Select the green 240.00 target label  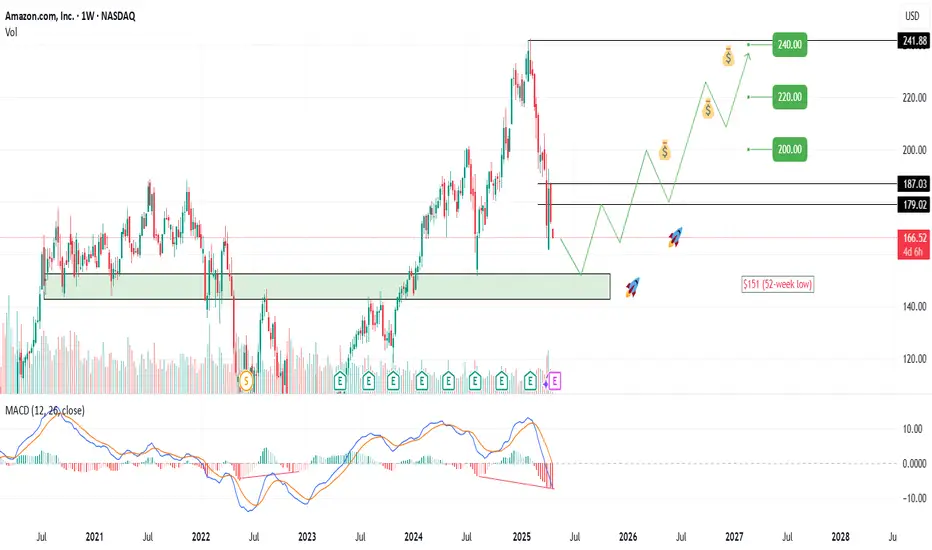[789, 45]
